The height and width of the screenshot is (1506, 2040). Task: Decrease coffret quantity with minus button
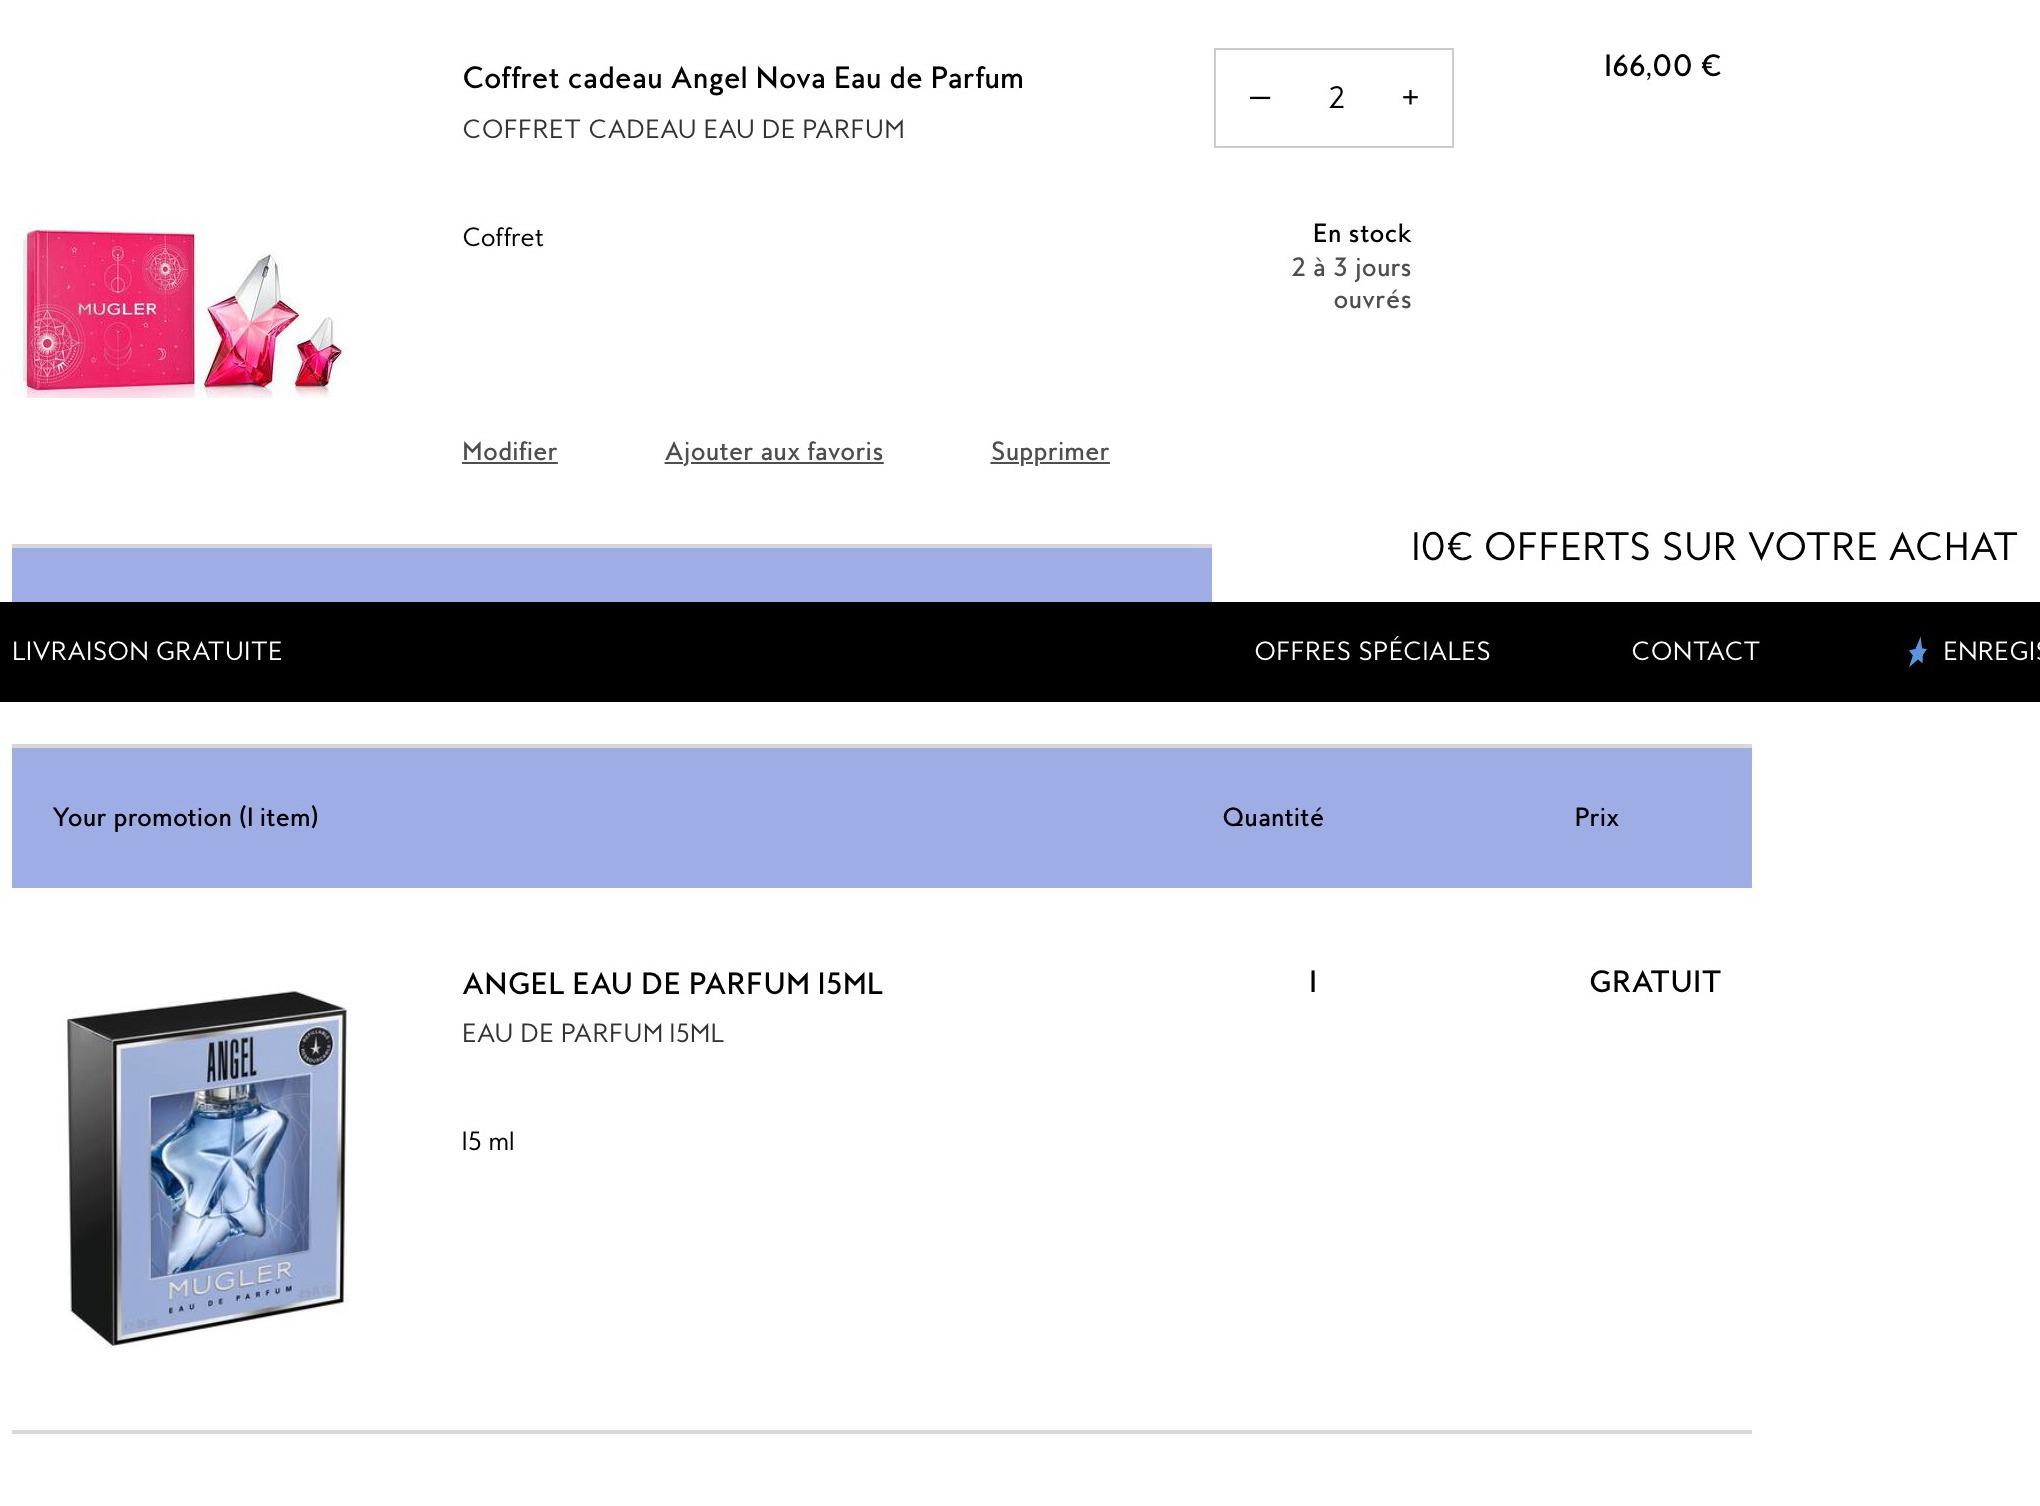click(x=1260, y=98)
